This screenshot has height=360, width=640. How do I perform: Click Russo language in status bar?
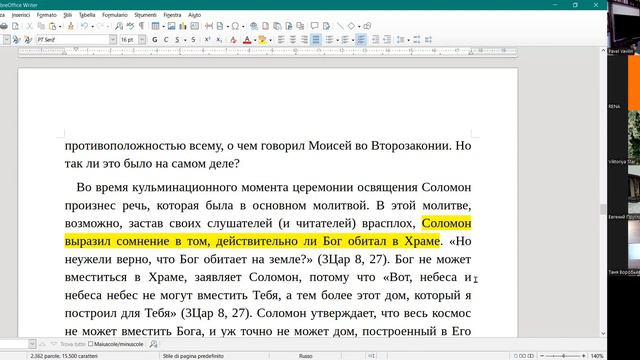[x=305, y=356]
